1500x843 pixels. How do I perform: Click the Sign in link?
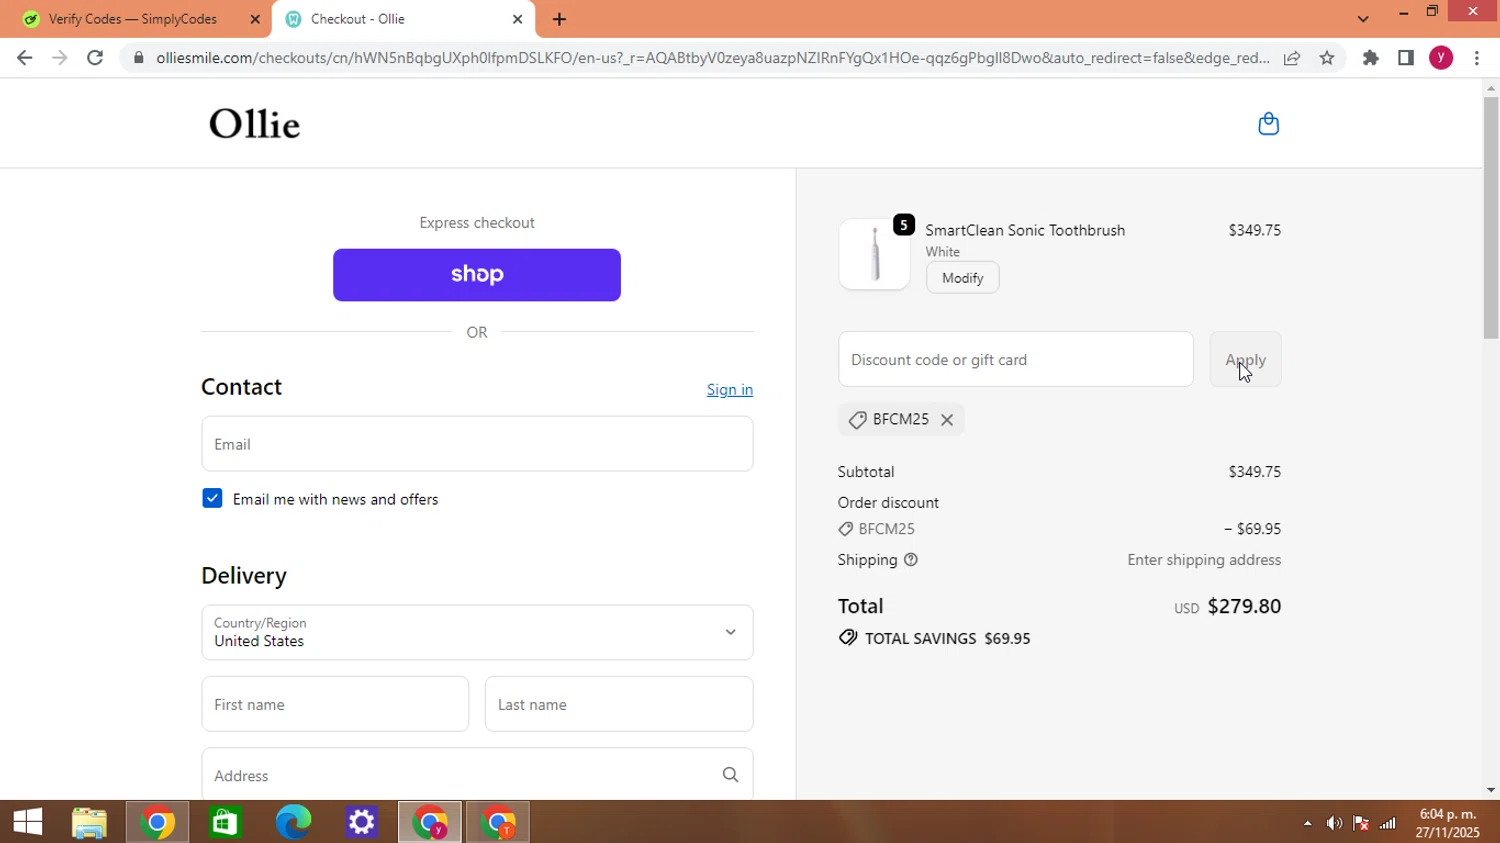click(x=730, y=390)
